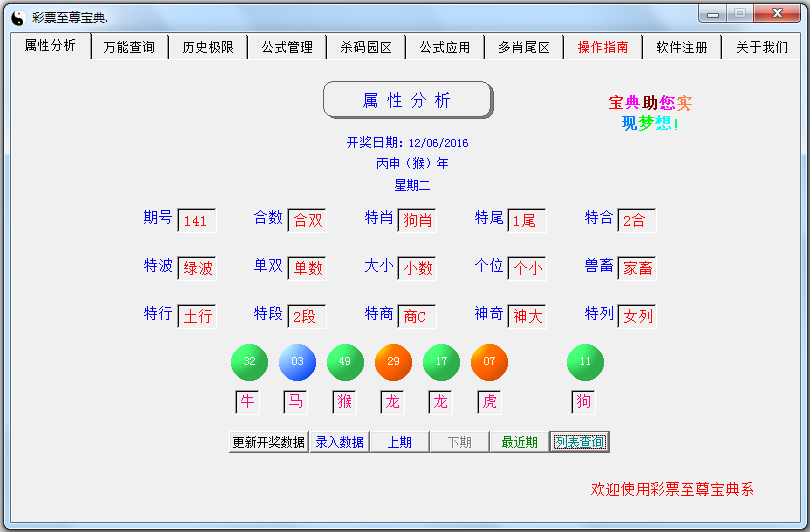
Task: Click the 神奇 field showing 神大
Action: (527, 316)
